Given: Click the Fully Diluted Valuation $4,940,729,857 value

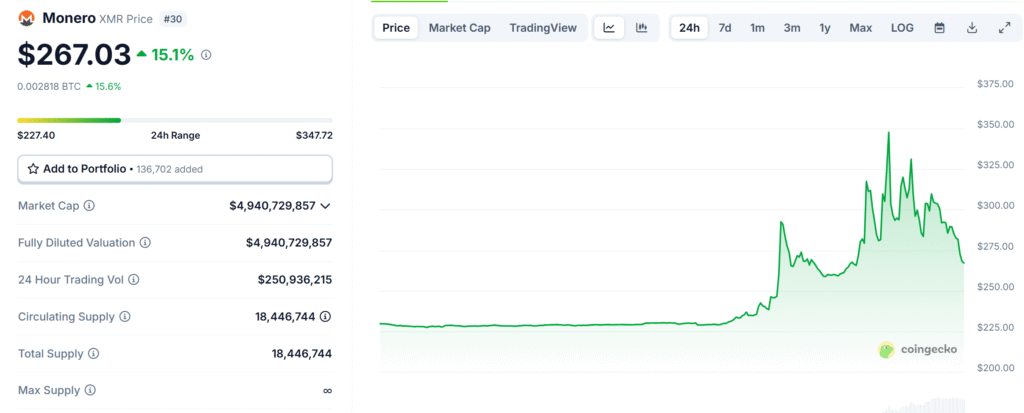Looking at the screenshot, I should click(289, 242).
